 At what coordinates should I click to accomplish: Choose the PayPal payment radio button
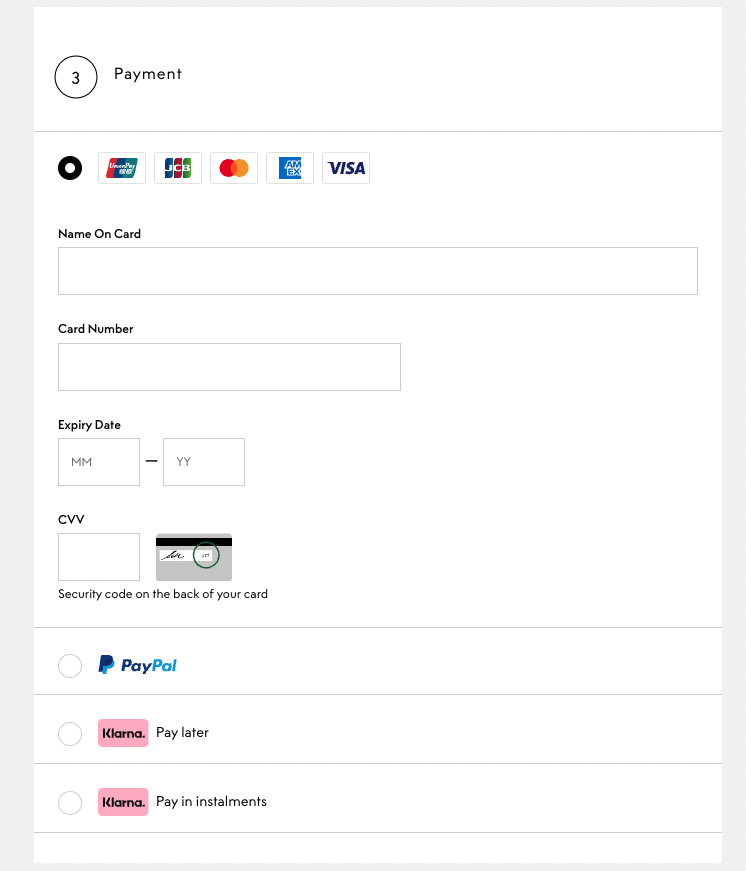(x=70, y=666)
